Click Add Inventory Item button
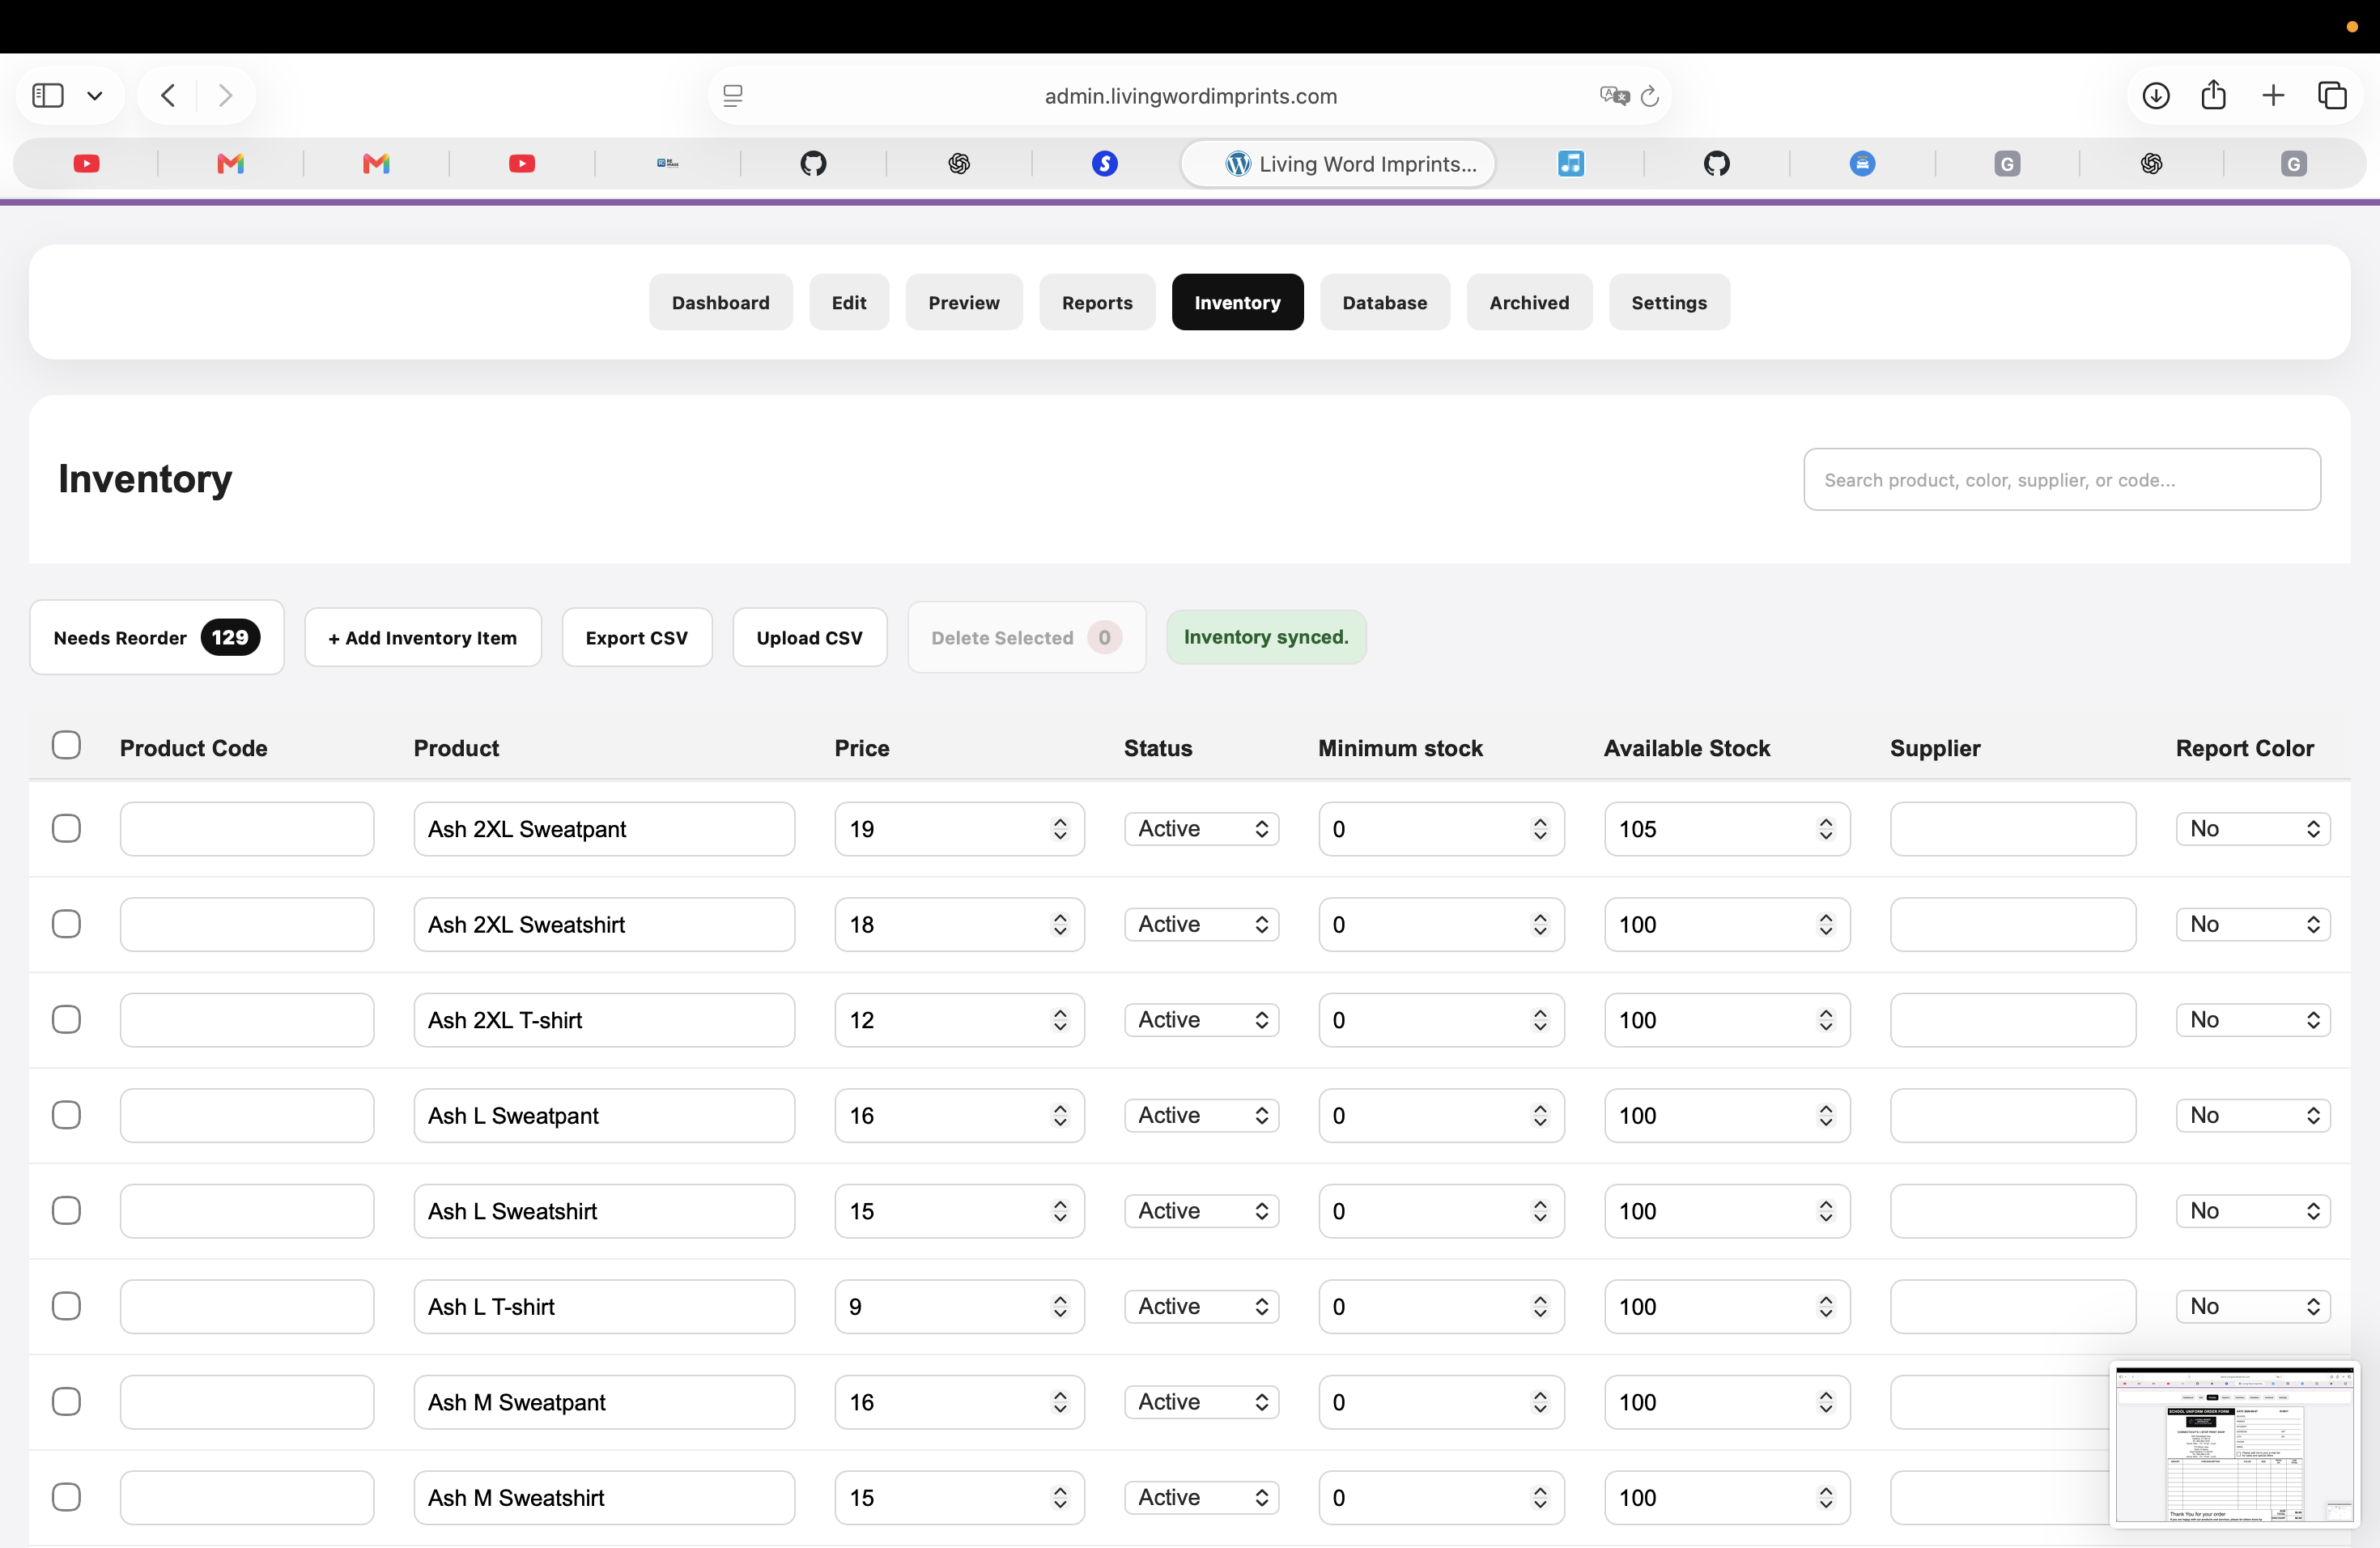Image resolution: width=2380 pixels, height=1548 pixels. coord(423,638)
